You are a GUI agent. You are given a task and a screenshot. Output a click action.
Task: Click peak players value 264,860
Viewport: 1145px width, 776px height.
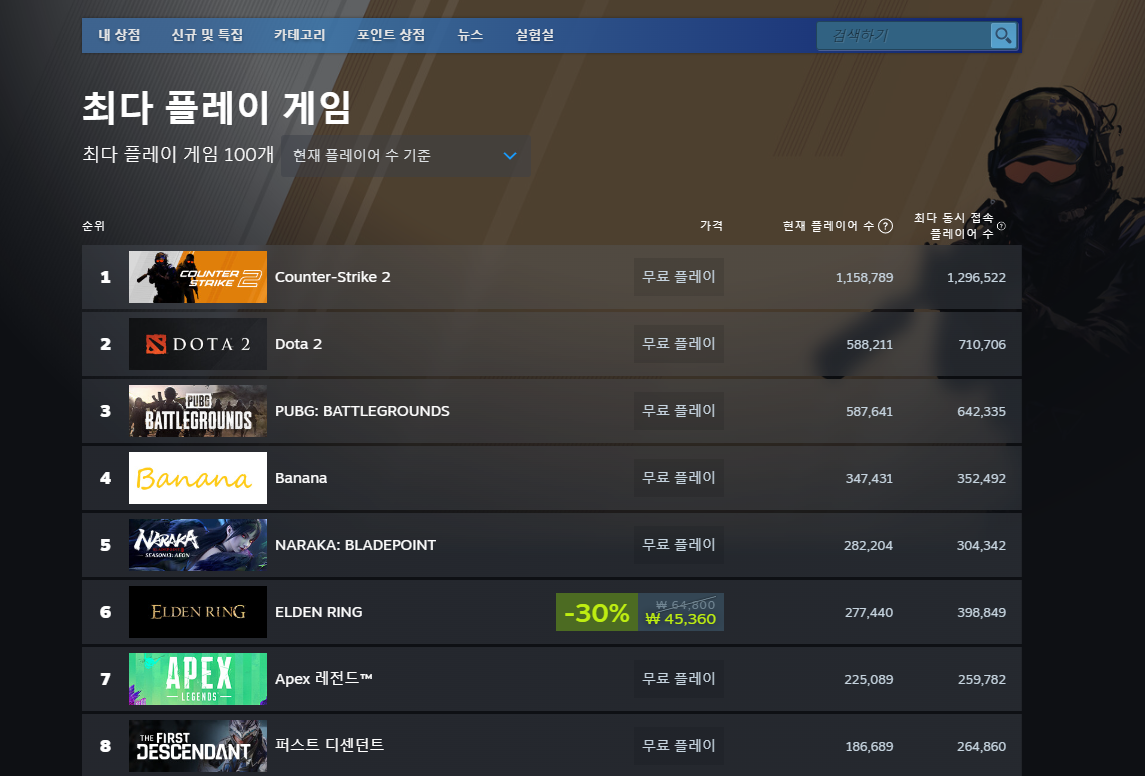pos(981,747)
